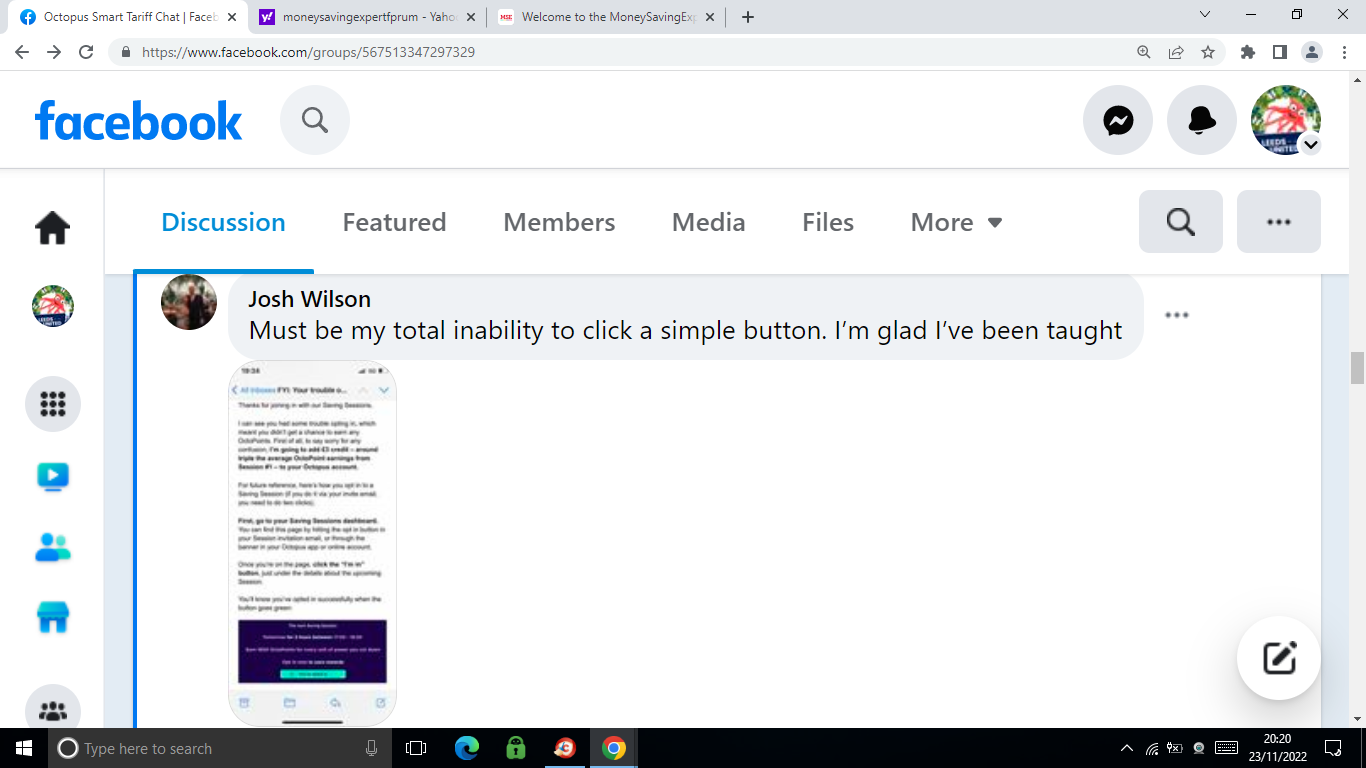Close the Octopus Smart Tariff Chat tab
The height and width of the screenshot is (768, 1366).
[230, 17]
